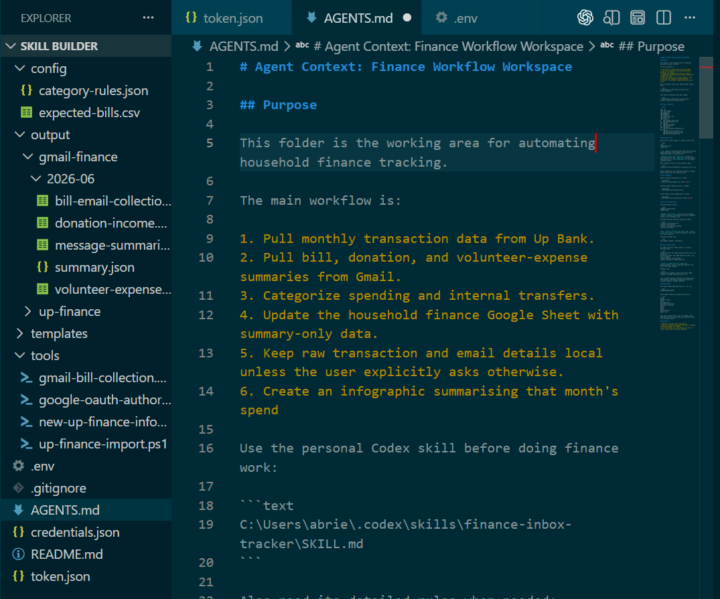Click the JSON icon of category-rules.json

point(27,90)
